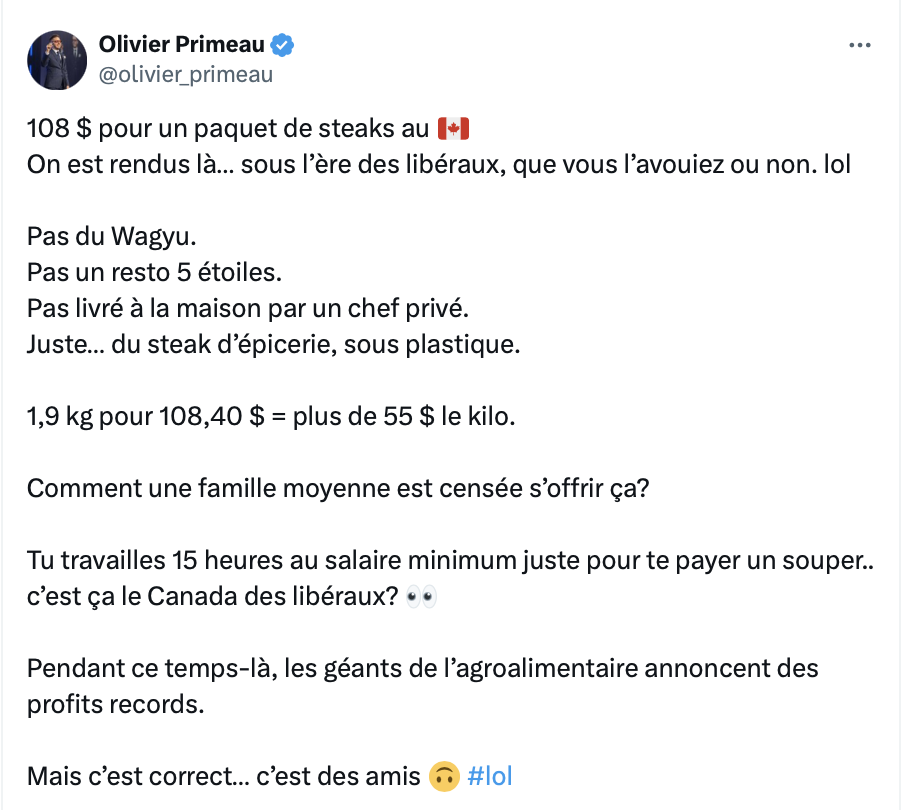Click the 'Mais c'est correct' closing text
904x810 pixels.
[224, 777]
